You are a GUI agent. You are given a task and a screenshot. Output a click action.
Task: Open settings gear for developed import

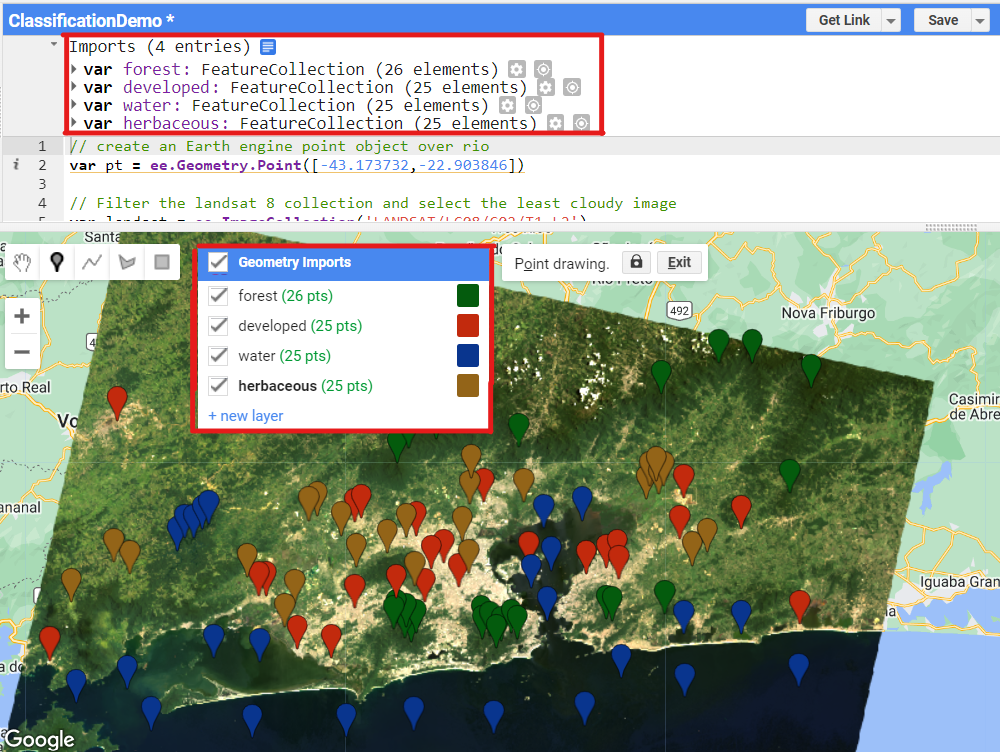[x=545, y=87]
